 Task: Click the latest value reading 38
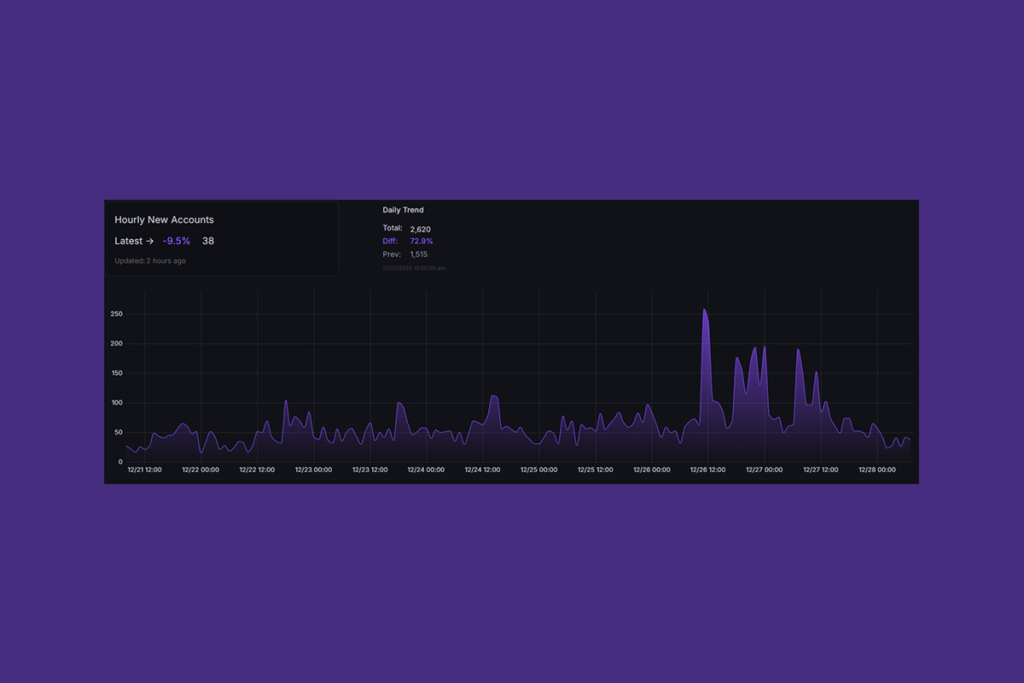pos(207,240)
